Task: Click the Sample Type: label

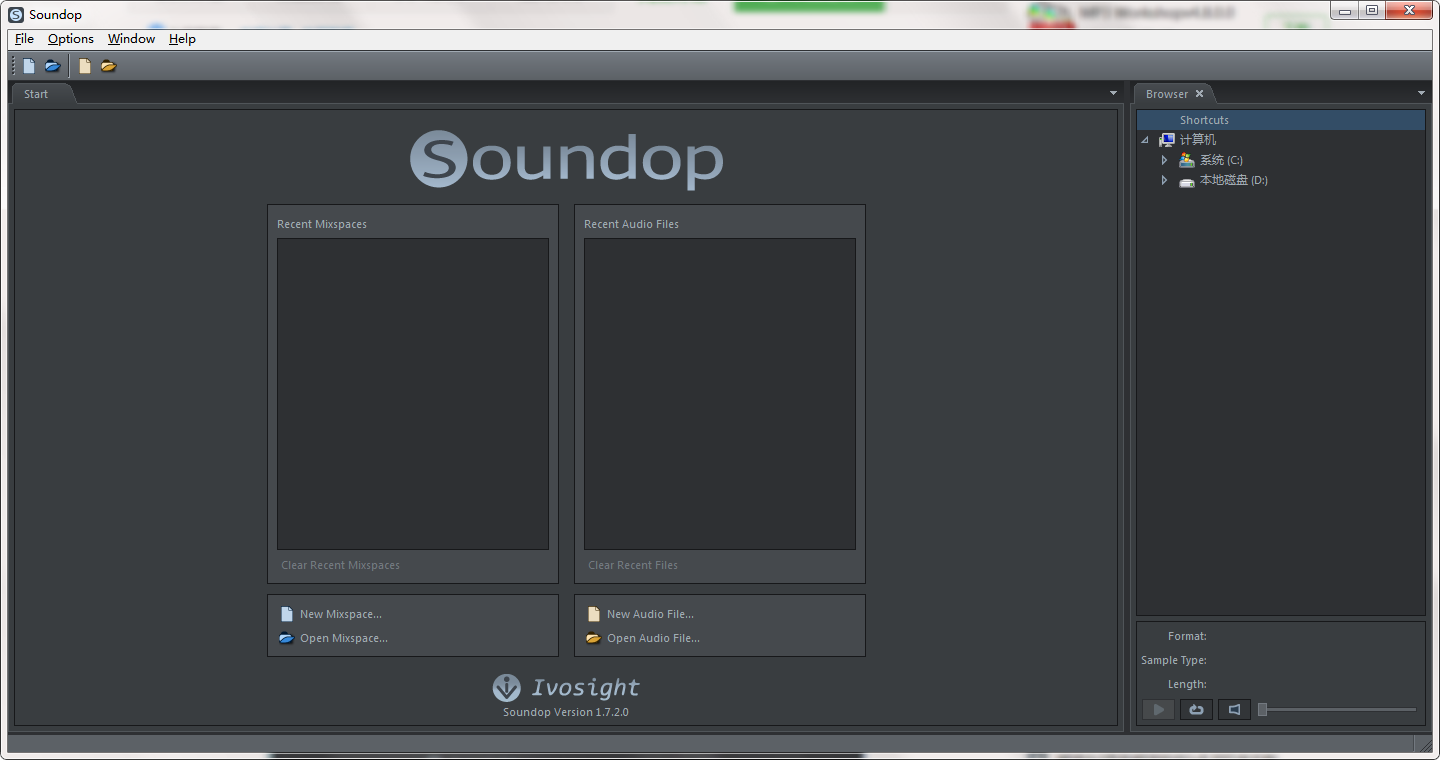Action: click(x=1174, y=660)
